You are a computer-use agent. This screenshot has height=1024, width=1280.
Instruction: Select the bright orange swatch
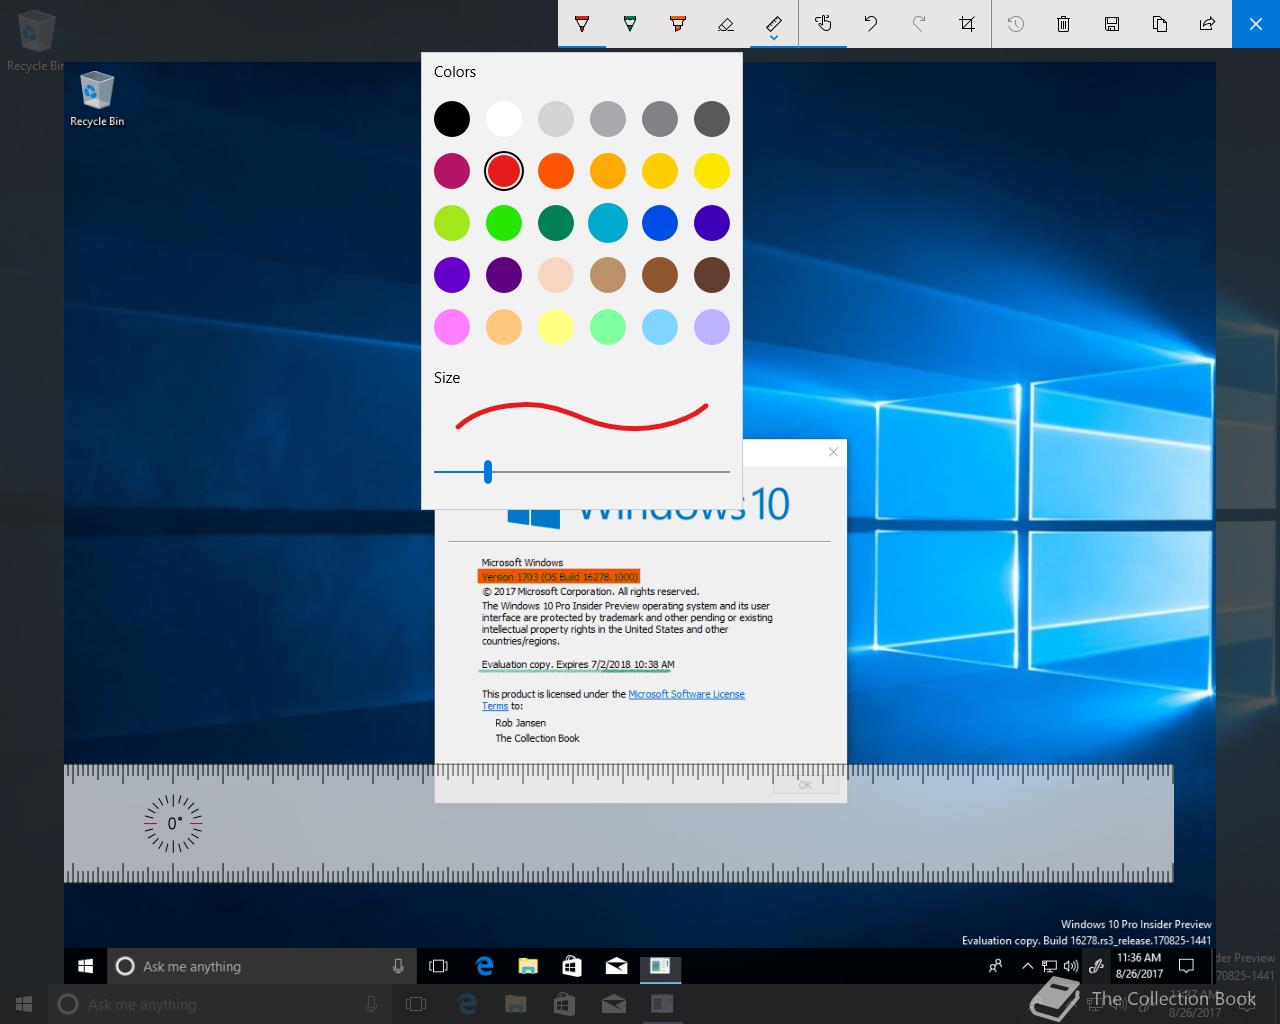pos(556,171)
